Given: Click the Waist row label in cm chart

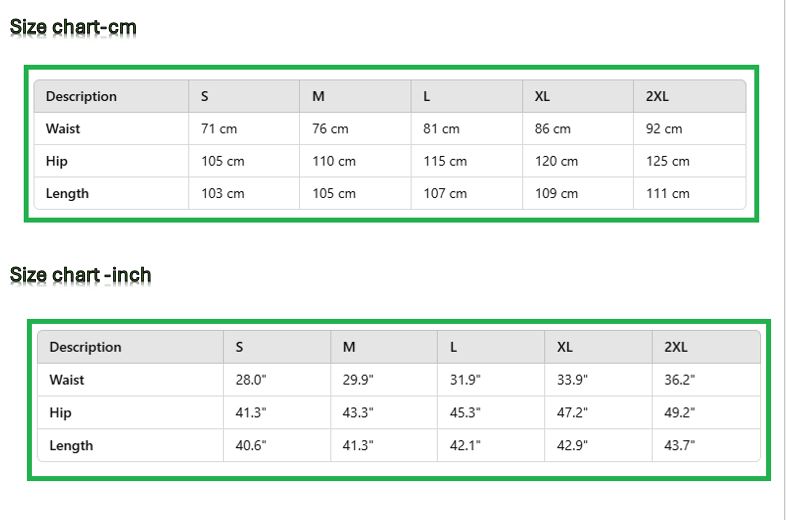Looking at the screenshot, I should click(x=63, y=129).
